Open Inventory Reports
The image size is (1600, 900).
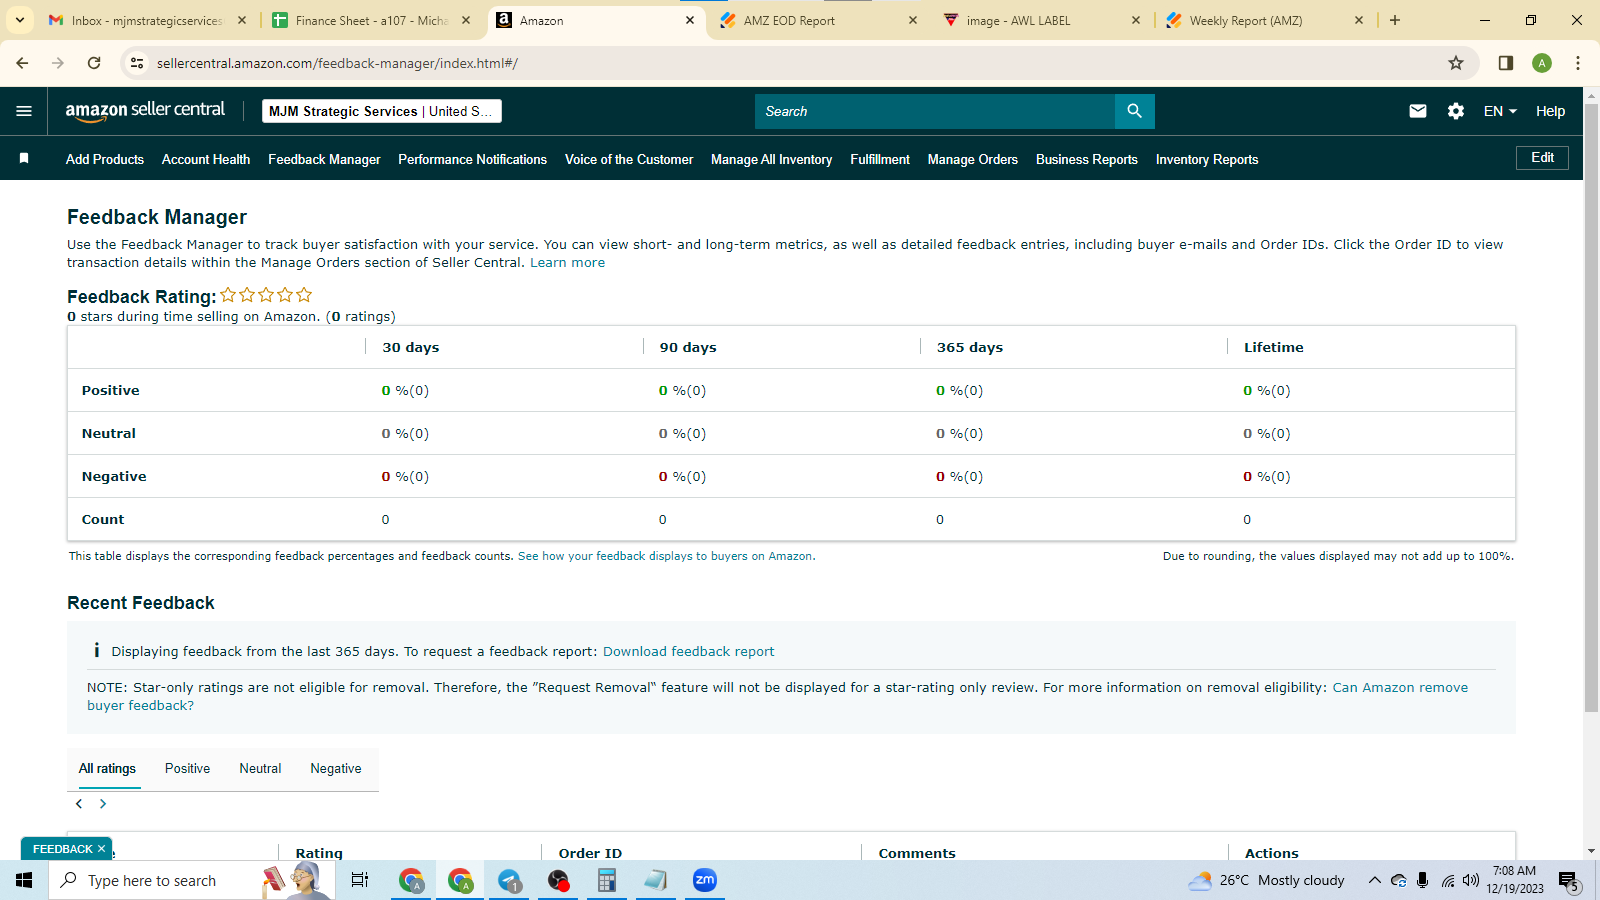point(1207,159)
